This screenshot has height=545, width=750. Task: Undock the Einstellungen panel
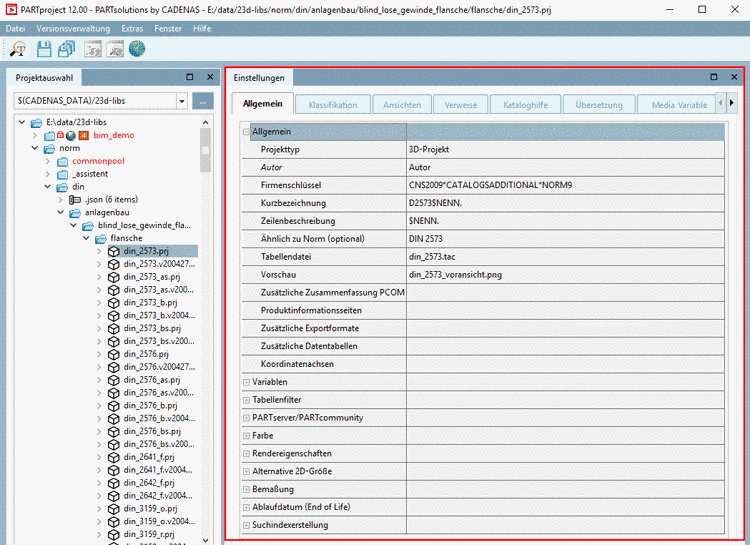pyautogui.click(x=714, y=77)
